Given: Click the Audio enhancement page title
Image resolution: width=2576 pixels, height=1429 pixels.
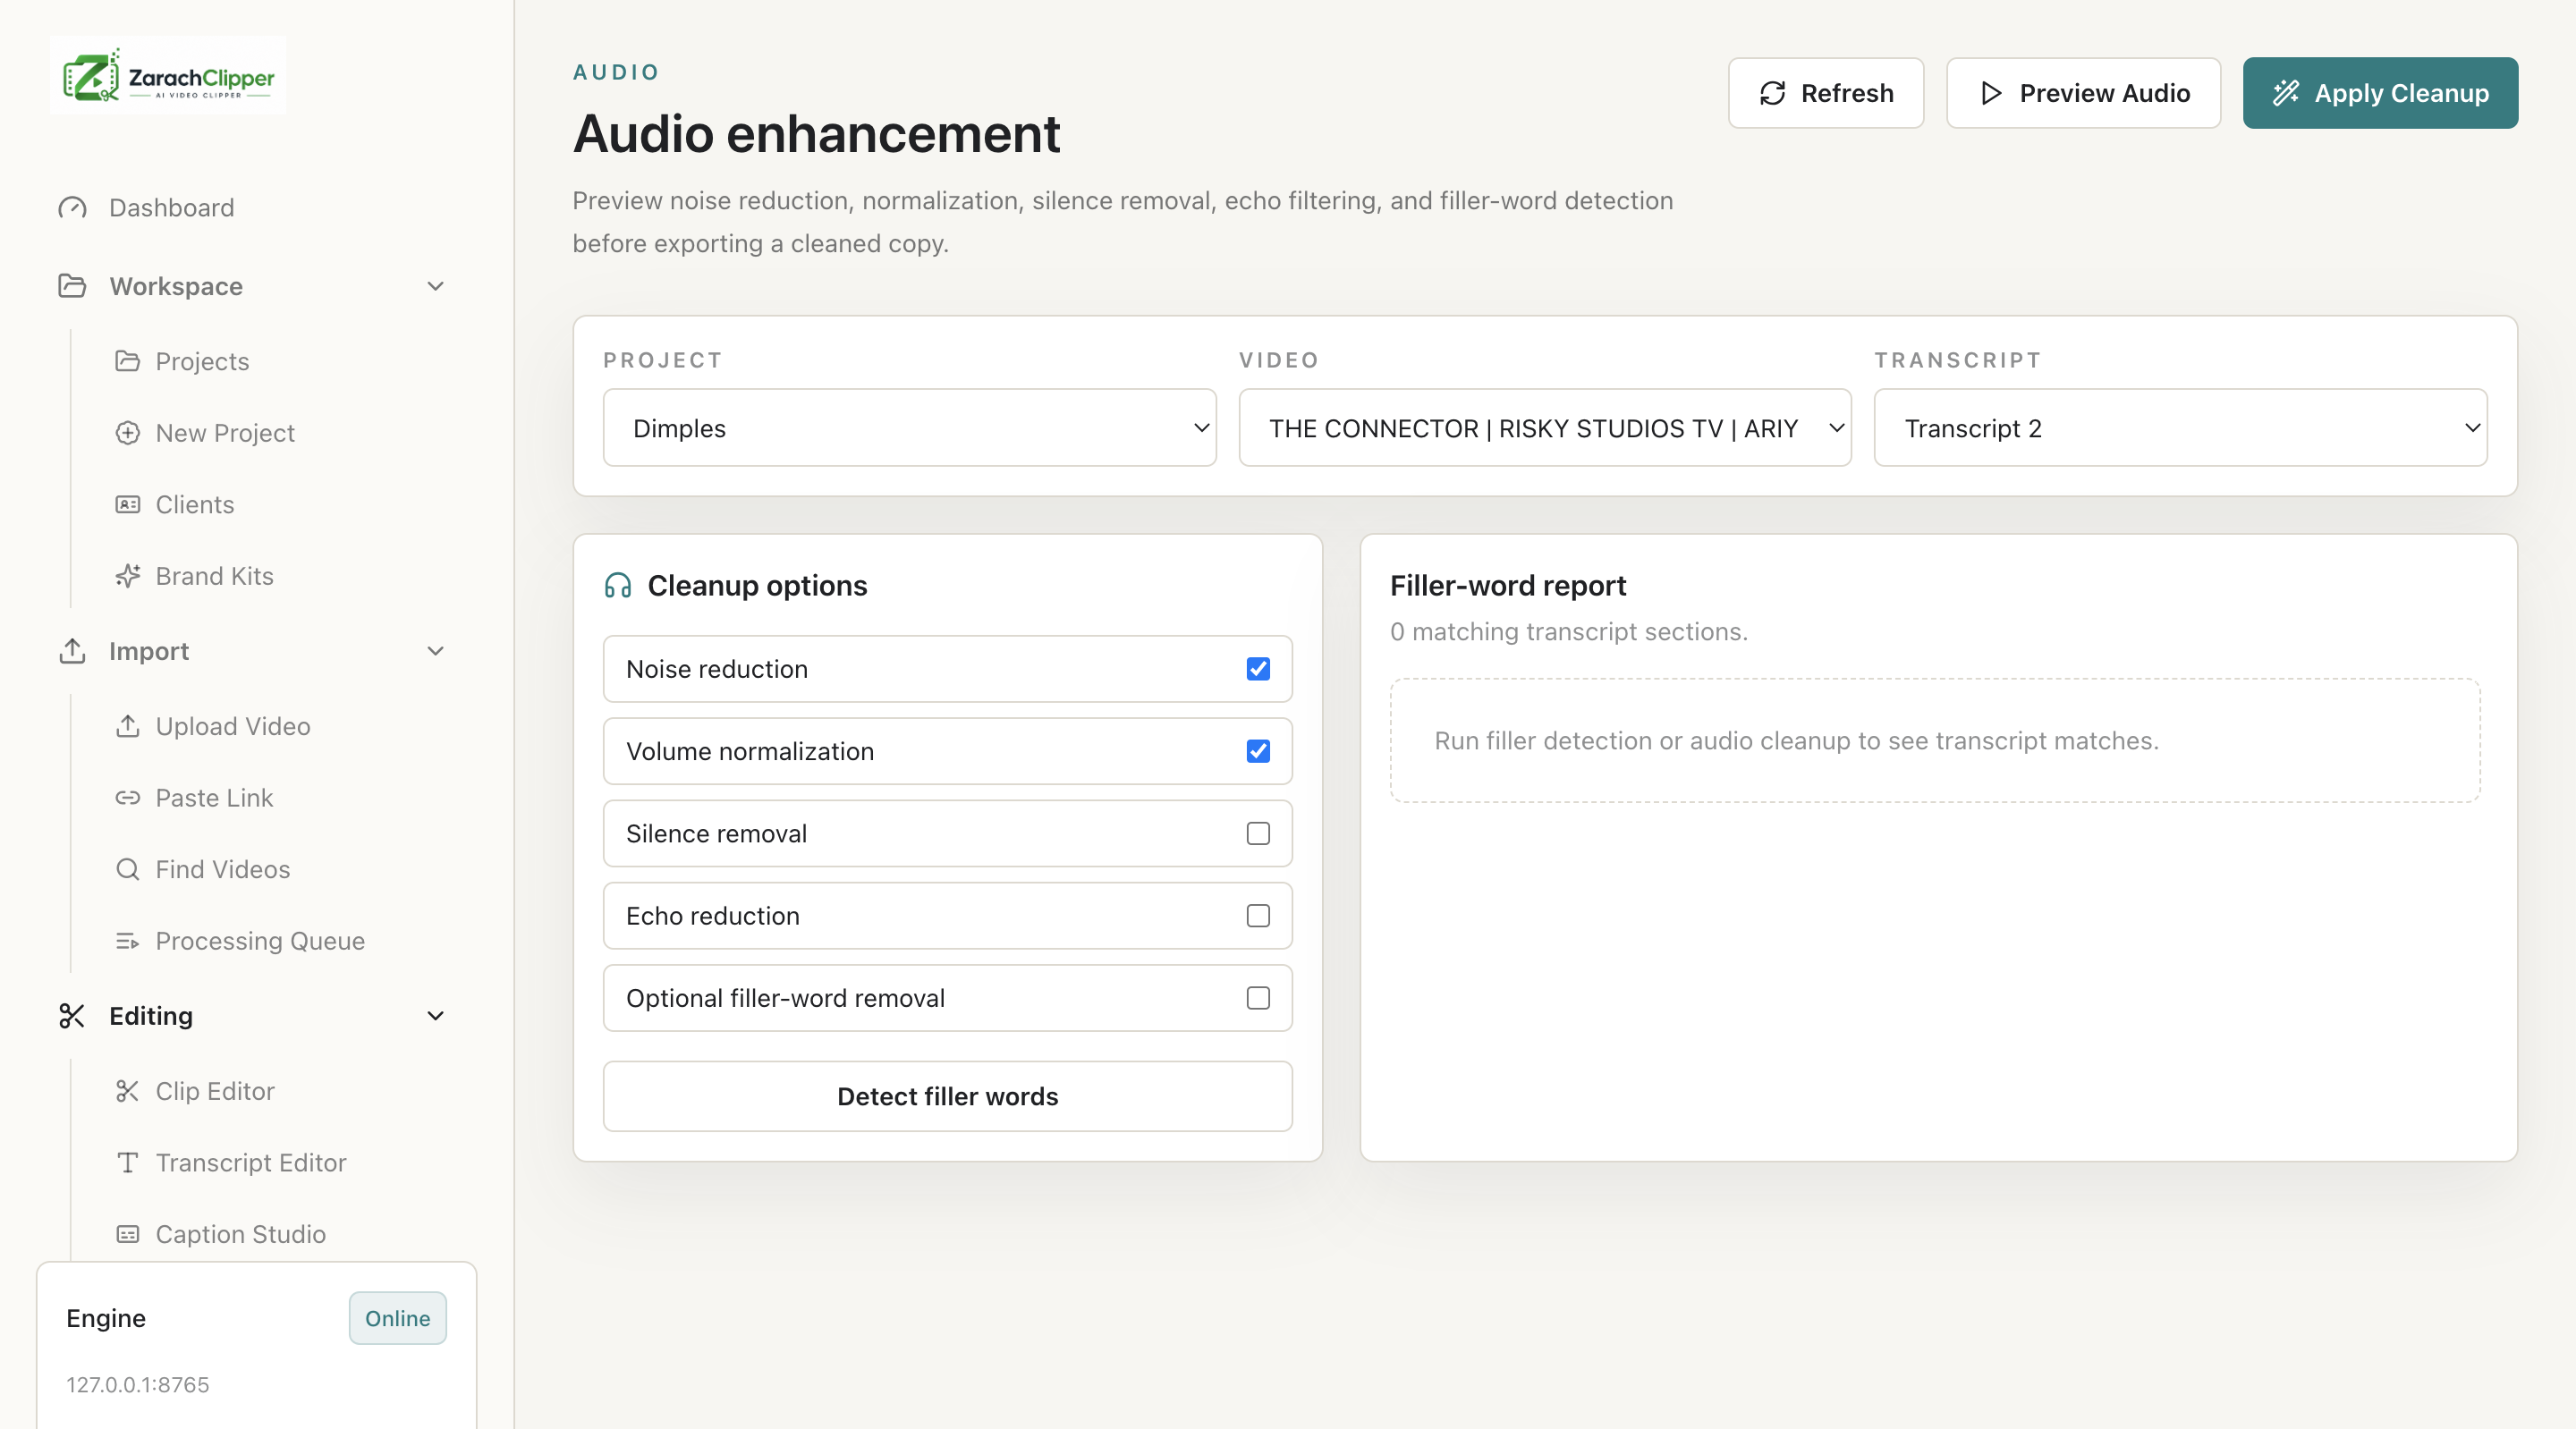Looking at the screenshot, I should click(816, 134).
